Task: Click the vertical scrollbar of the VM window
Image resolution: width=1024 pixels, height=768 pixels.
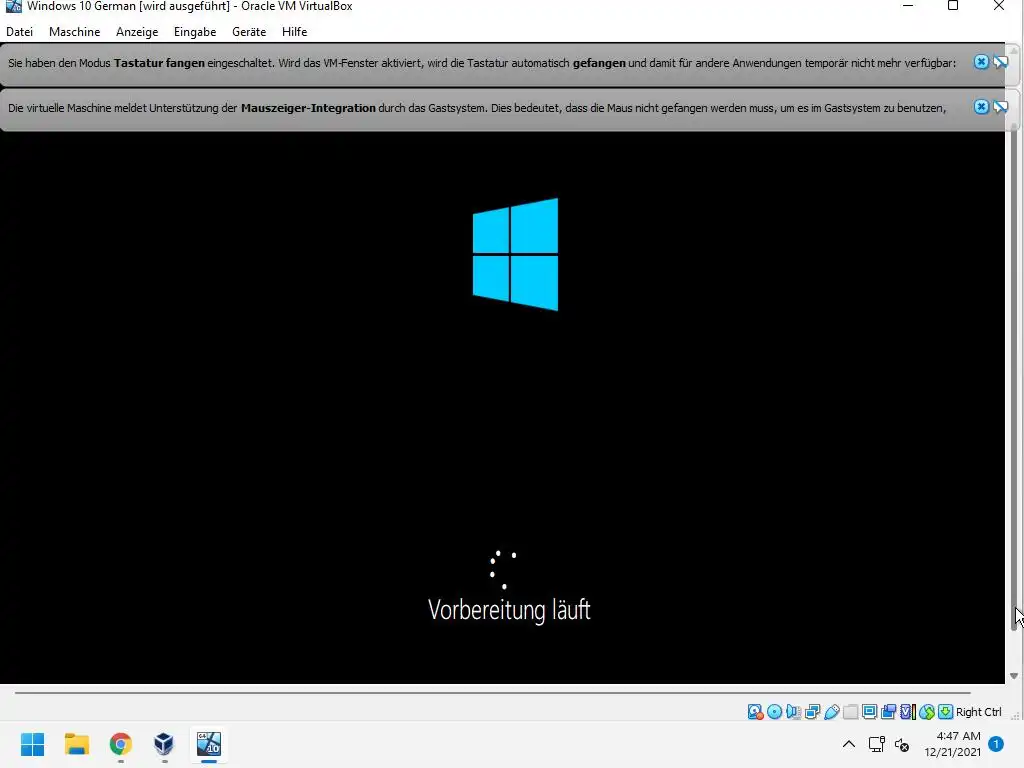Action: (x=1014, y=379)
